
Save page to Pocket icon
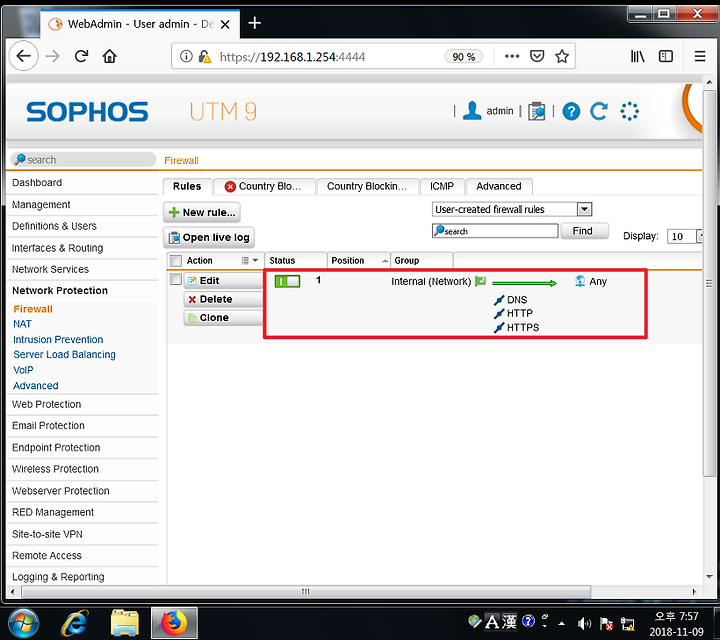[537, 56]
